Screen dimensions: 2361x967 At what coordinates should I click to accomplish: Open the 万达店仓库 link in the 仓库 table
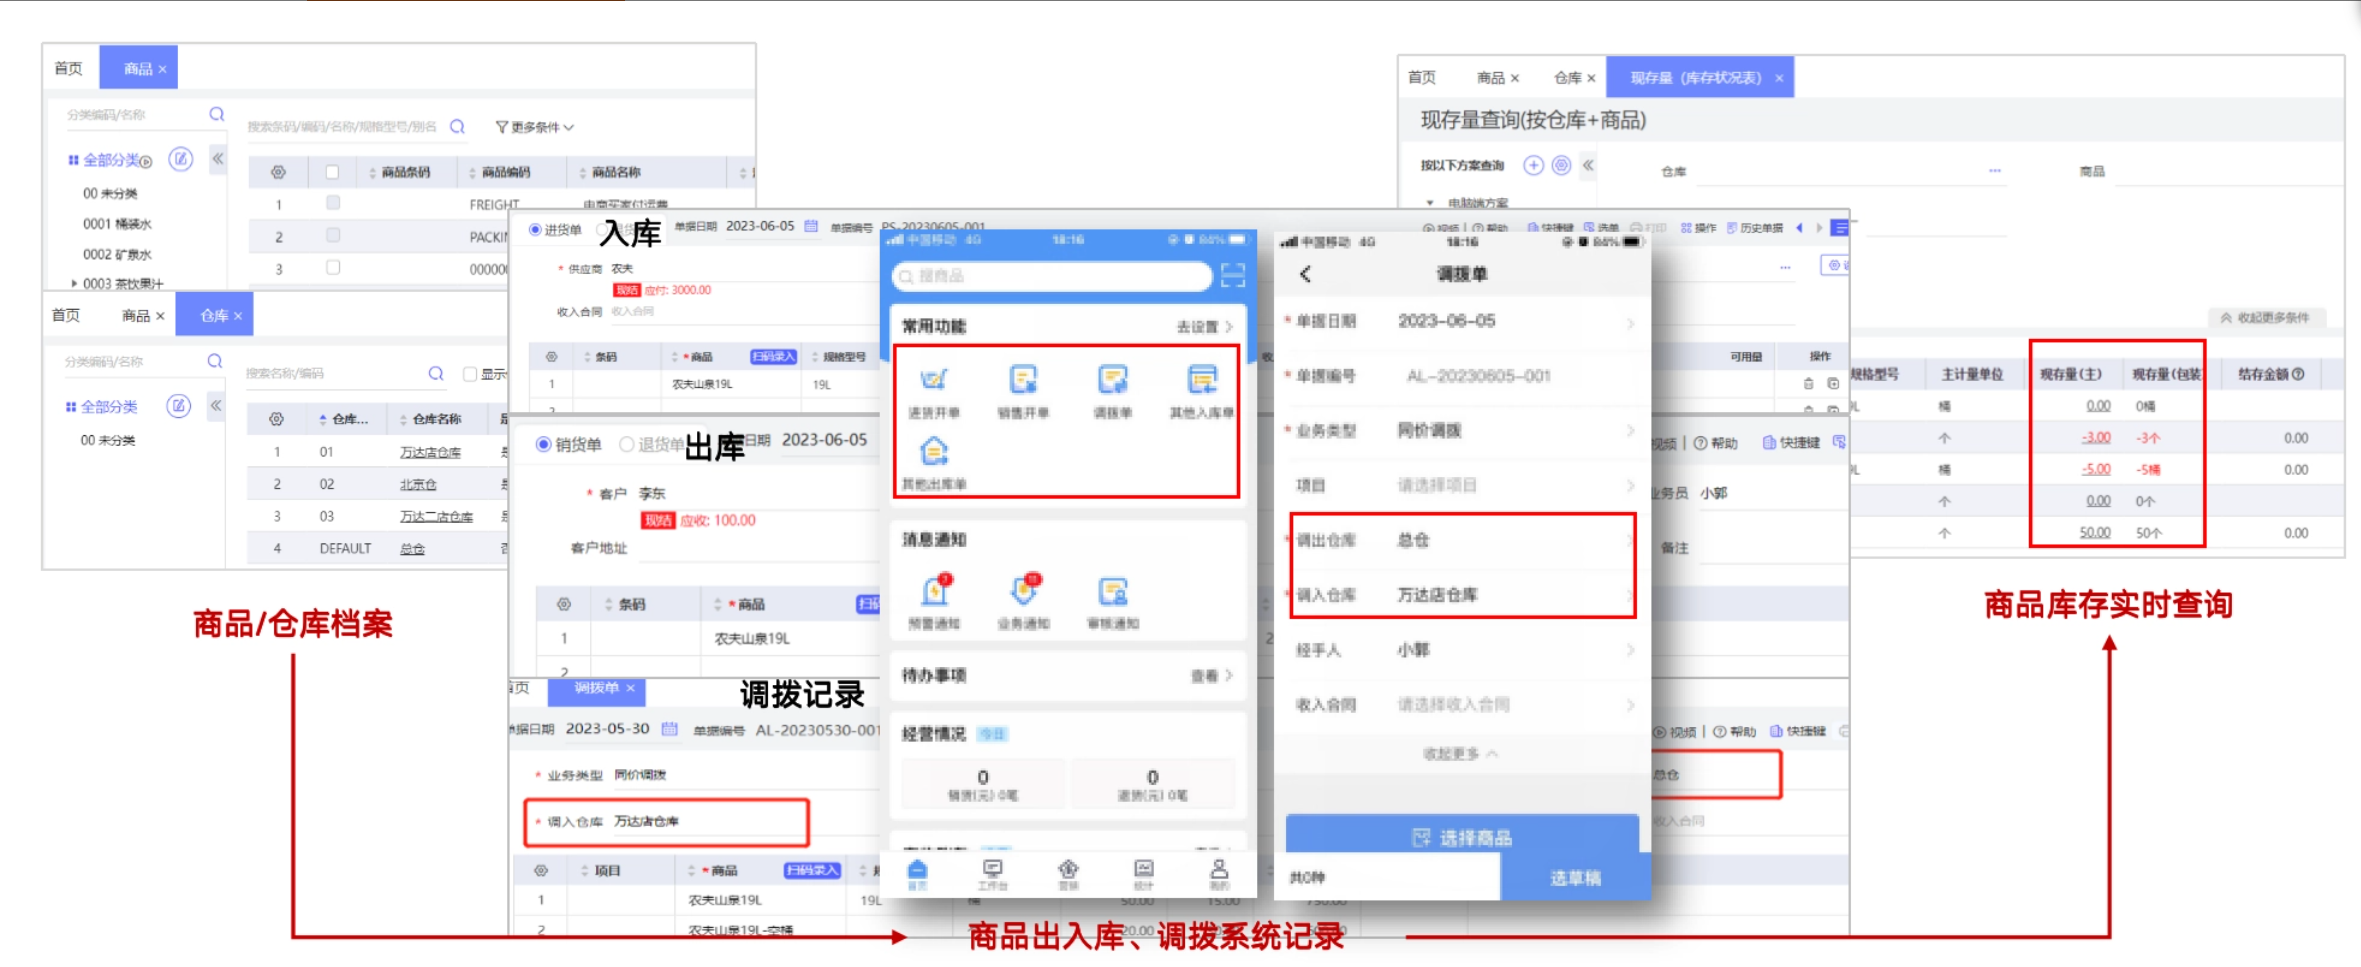[431, 452]
